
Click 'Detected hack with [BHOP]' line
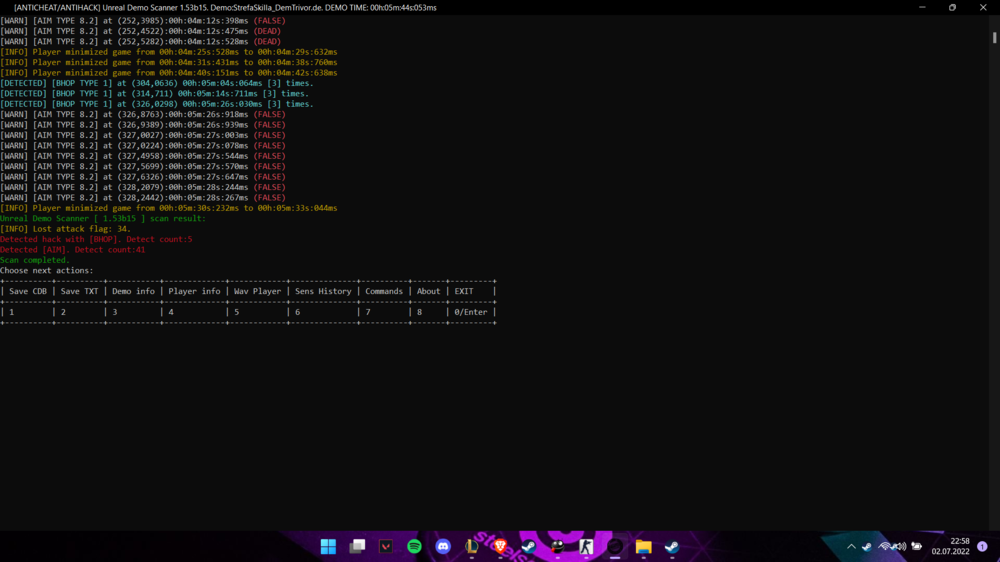click(96, 239)
